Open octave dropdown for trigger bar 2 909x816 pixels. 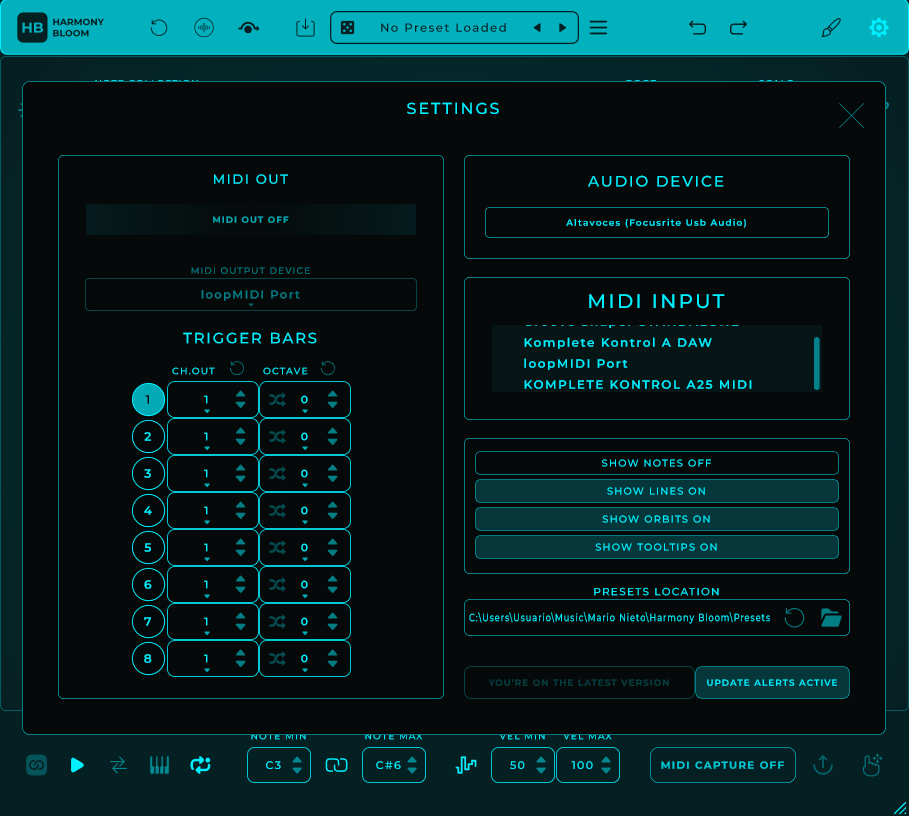tap(304, 437)
